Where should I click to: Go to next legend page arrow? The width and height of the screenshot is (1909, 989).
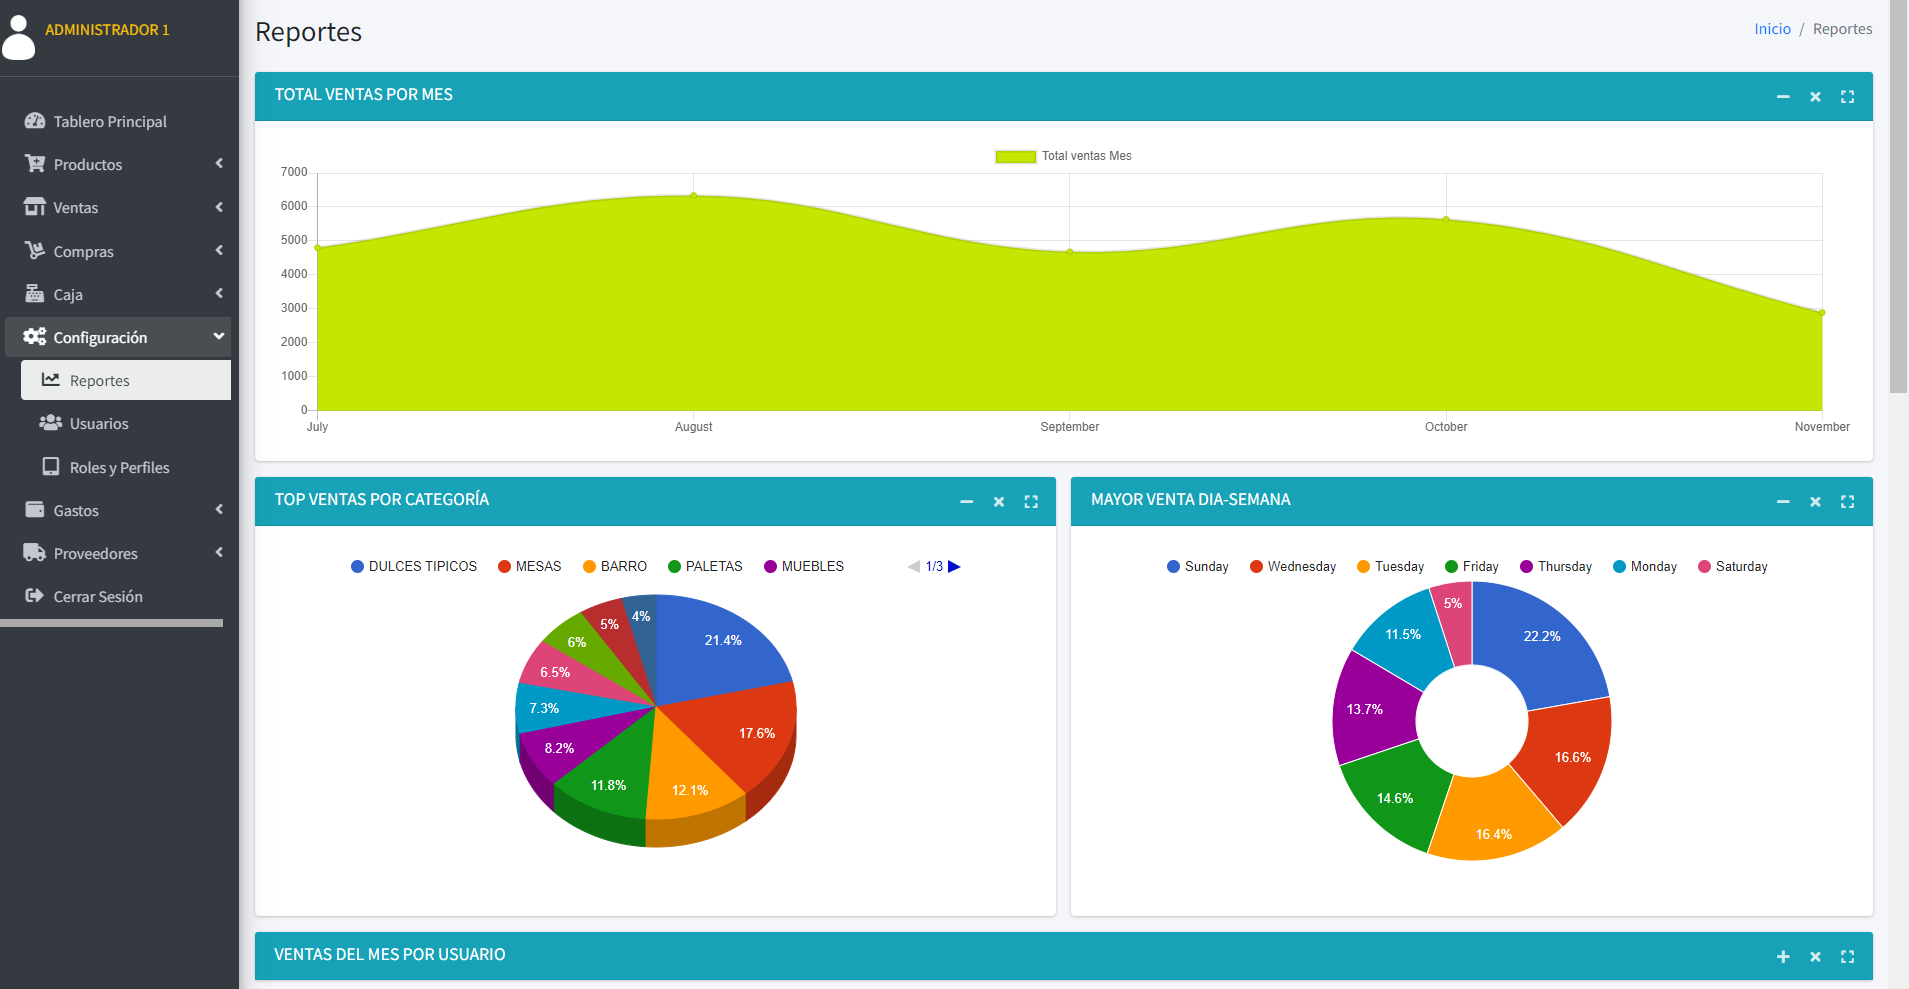pos(954,566)
